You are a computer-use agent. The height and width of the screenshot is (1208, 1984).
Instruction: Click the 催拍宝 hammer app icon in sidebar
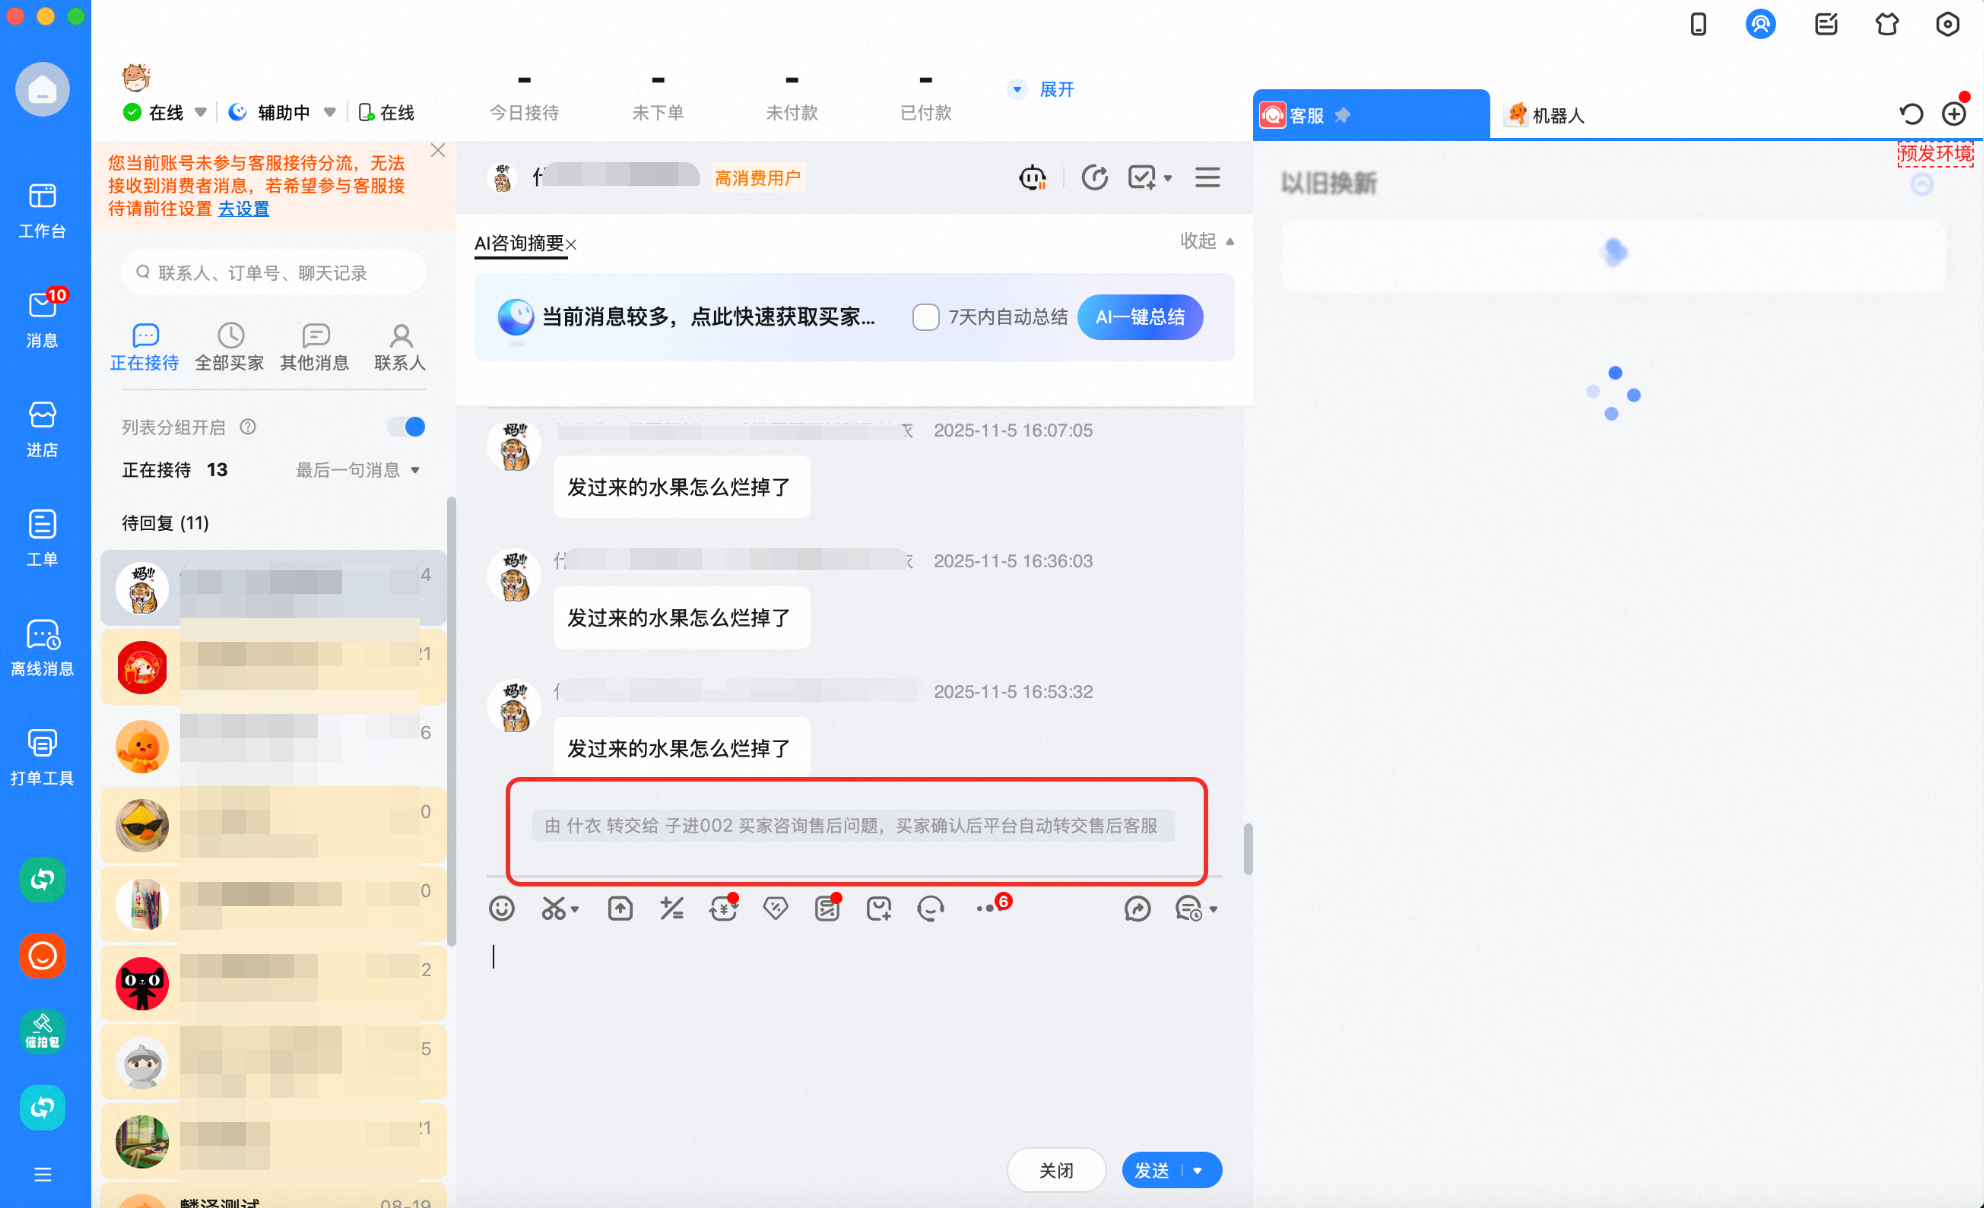[42, 1031]
